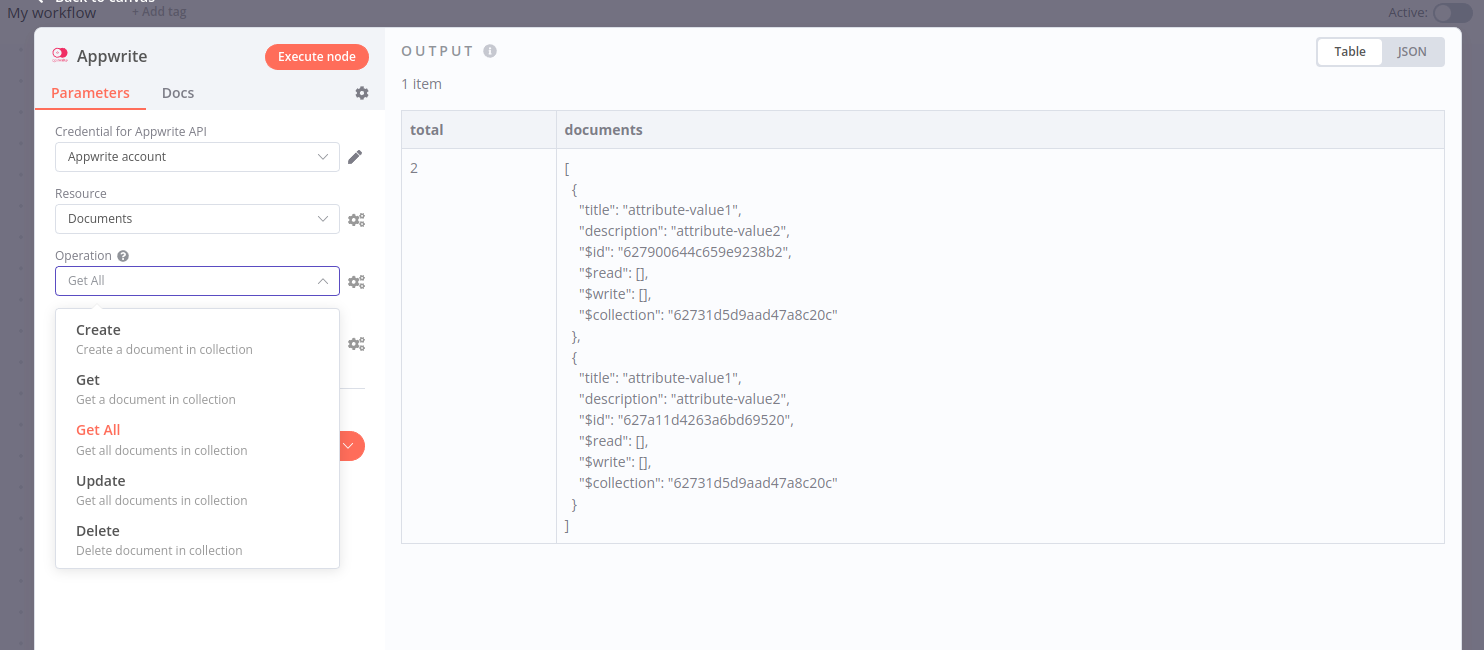The width and height of the screenshot is (1484, 650).
Task: Open the Documents resource dropdown
Action: 198,219
